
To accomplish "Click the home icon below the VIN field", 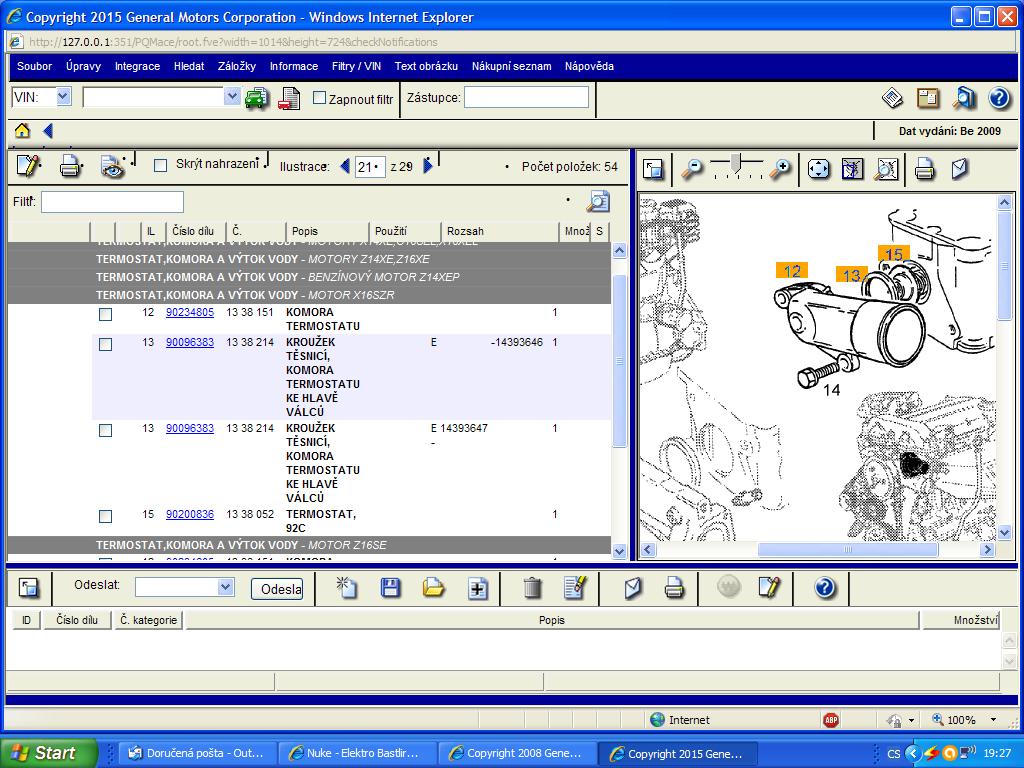I will (22, 131).
